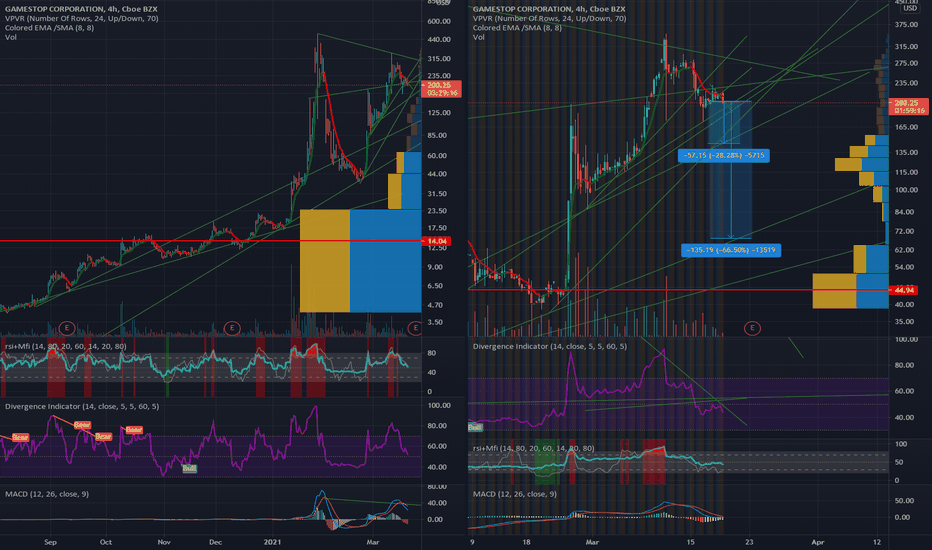Image resolution: width=932 pixels, height=550 pixels.
Task: Select the Bull label on left Divergence Indicator
Action: pos(189,469)
